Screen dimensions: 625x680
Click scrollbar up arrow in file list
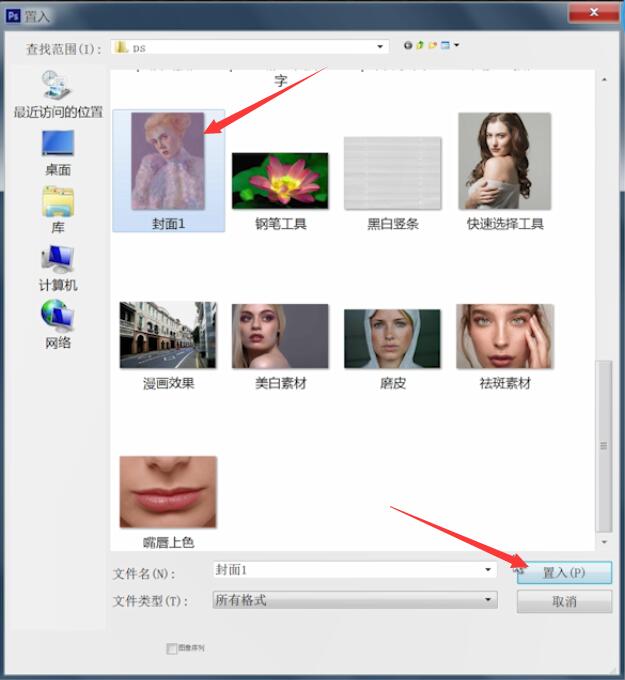pyautogui.click(x=604, y=80)
